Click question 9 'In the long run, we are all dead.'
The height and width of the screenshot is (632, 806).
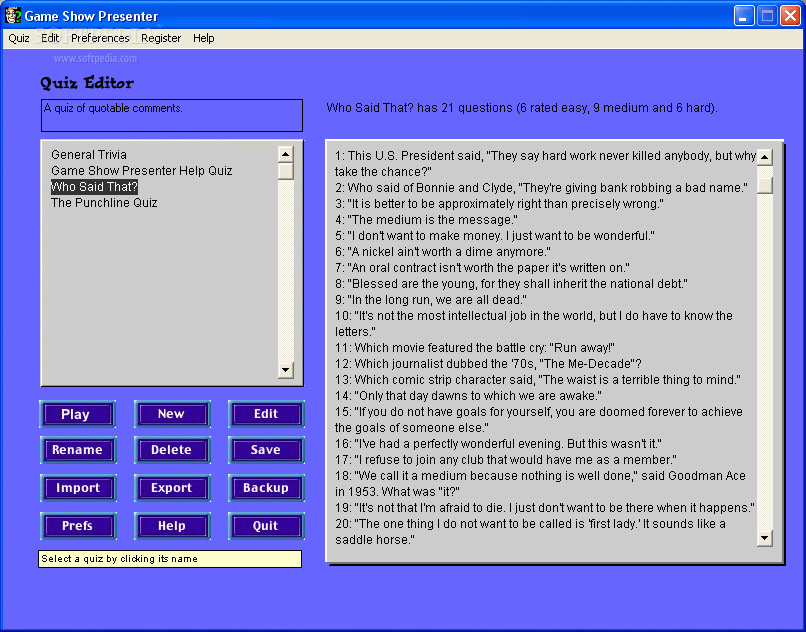pos(431,299)
